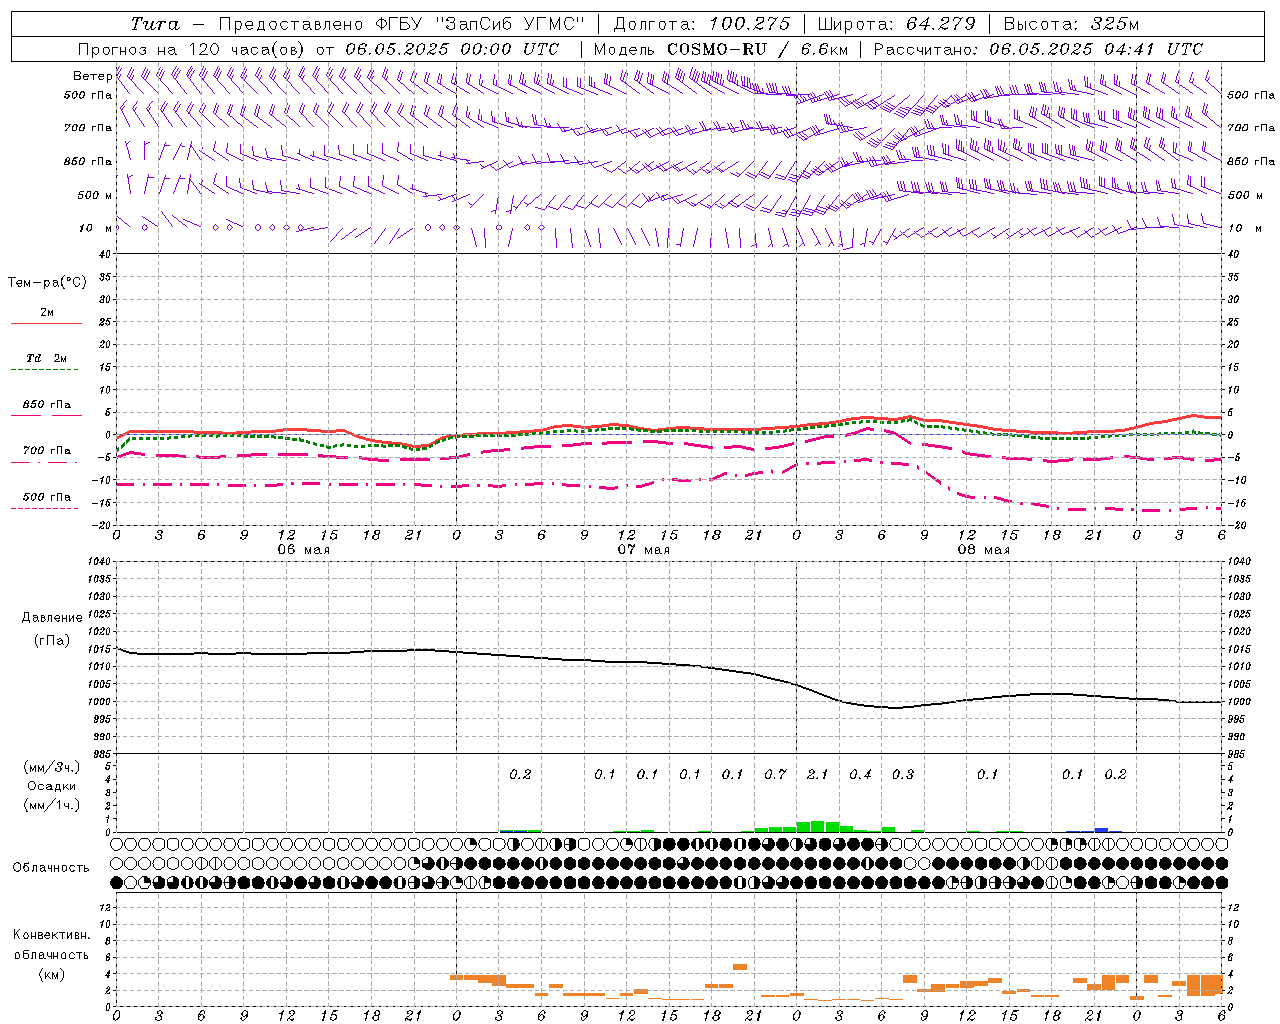Click the "0.4" three-hour precipitation value
This screenshot has width=1280, height=1024.
860,774
